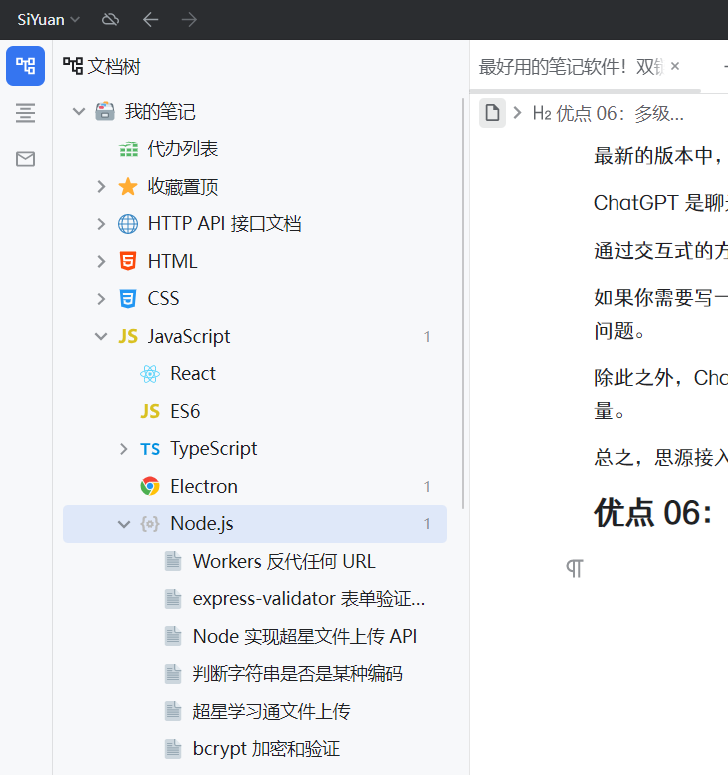Viewport: 728px width, 775px height.
Task: Click the React atom icon
Action: 150,374
